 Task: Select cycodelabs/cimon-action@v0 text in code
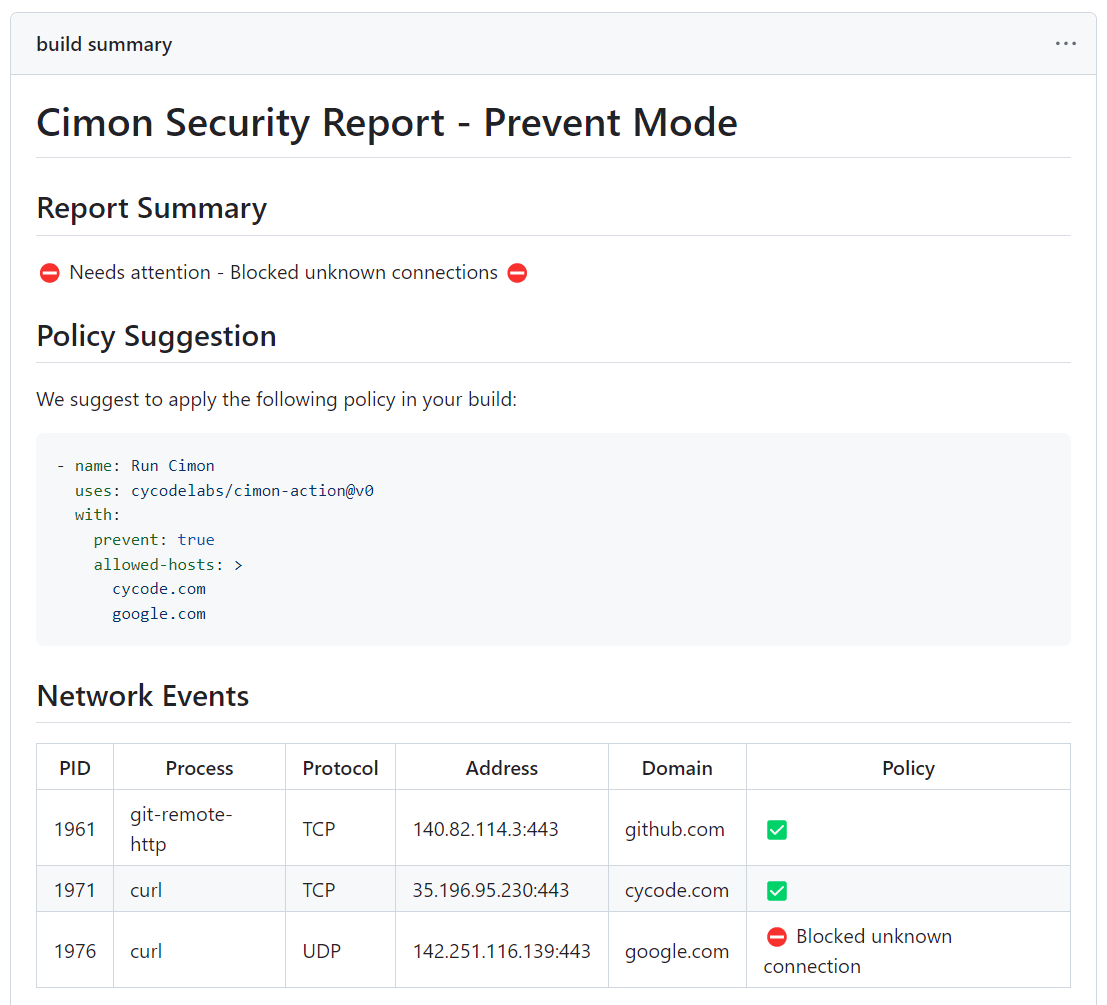pyautogui.click(x=252, y=491)
